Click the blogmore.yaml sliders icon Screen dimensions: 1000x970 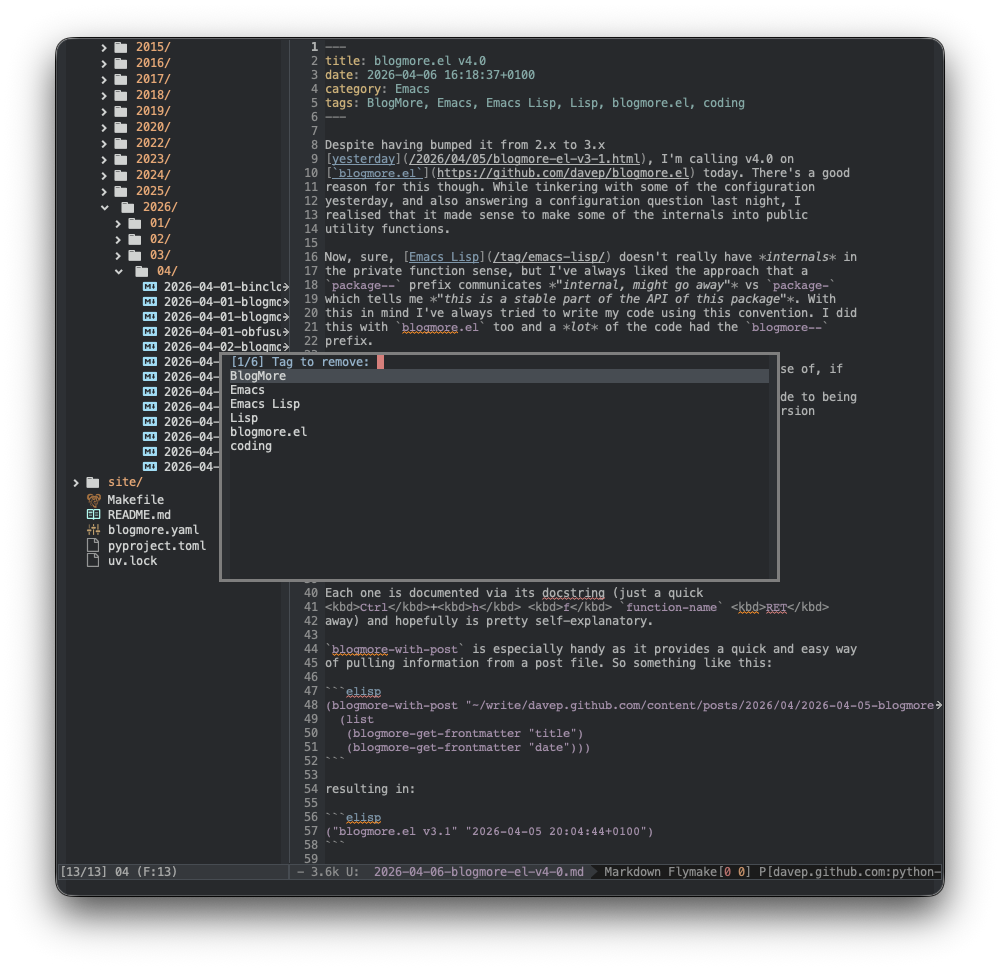click(93, 530)
